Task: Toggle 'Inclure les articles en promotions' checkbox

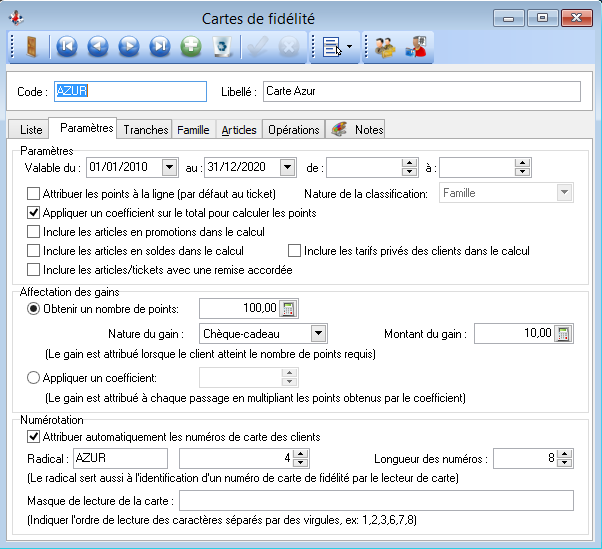Action: tap(35, 232)
